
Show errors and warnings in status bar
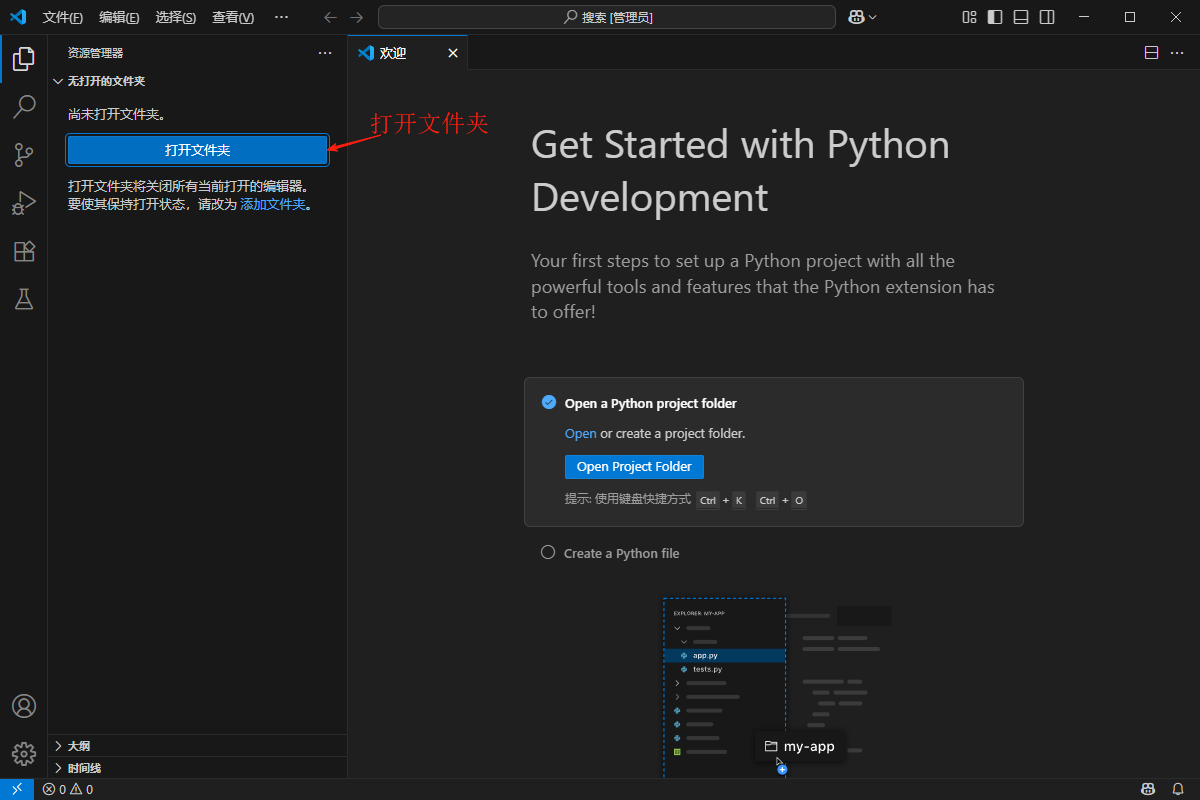68,789
